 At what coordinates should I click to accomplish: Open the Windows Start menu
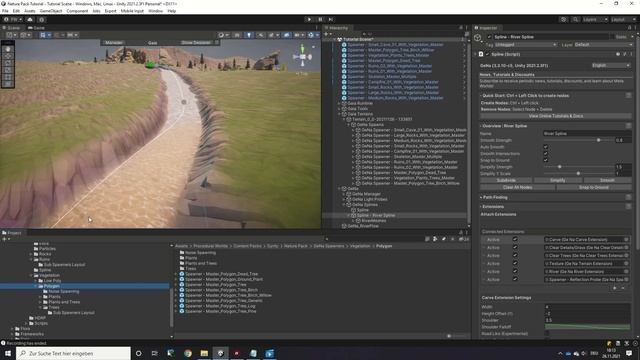tap(8, 353)
